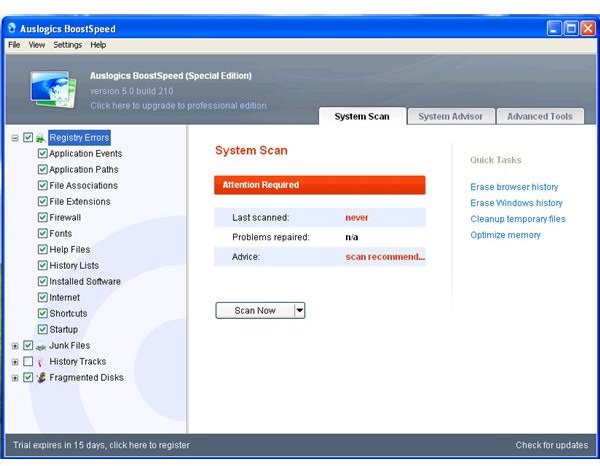Click the Attention Required status banner
The height and width of the screenshot is (466, 600).
(320, 185)
